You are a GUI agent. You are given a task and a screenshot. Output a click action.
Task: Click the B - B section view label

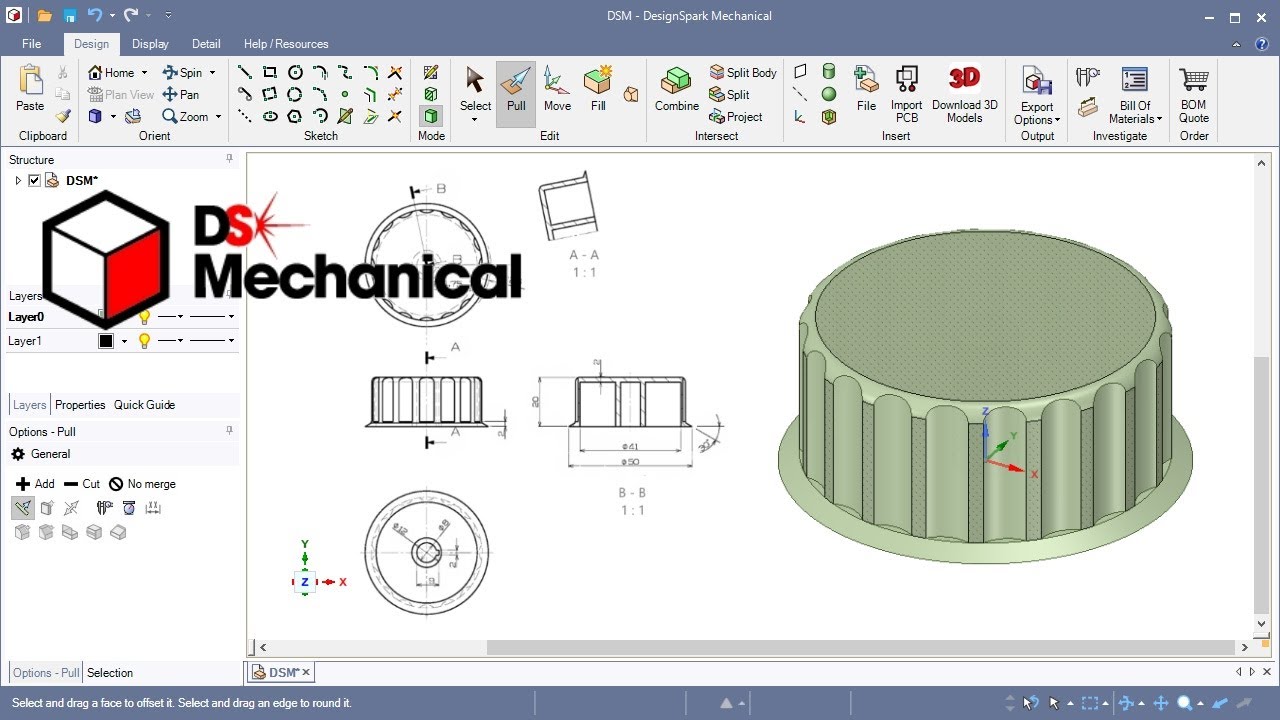point(632,493)
